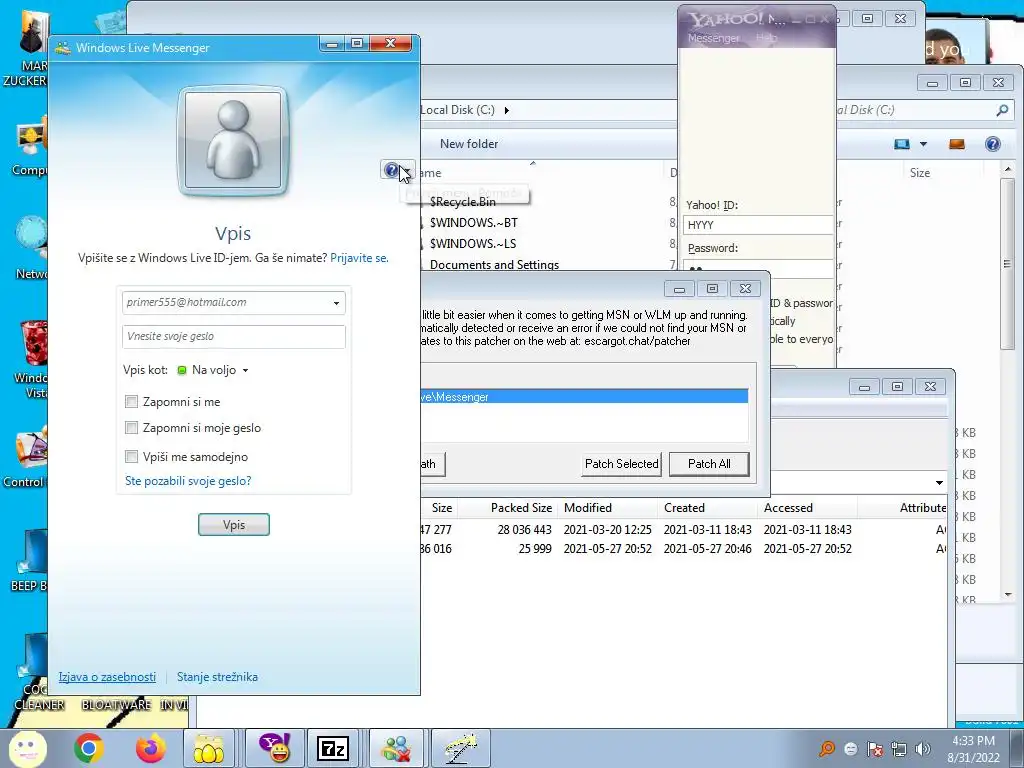Switch to 7-Zip on the taskbar
1024x768 pixels.
[x=333, y=748]
